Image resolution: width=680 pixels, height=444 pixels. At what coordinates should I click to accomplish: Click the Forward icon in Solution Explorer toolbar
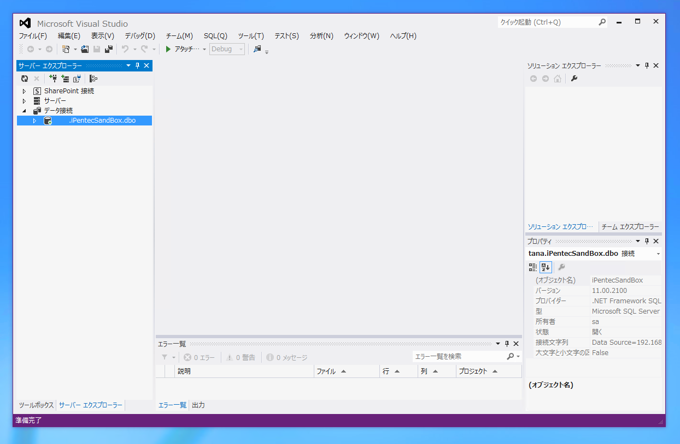pyautogui.click(x=546, y=78)
